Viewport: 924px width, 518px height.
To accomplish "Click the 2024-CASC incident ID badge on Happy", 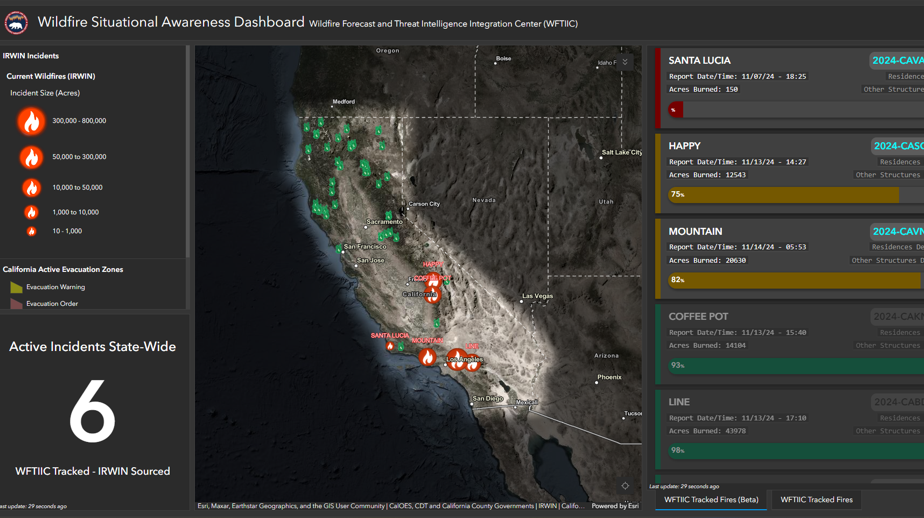I will click(x=898, y=146).
